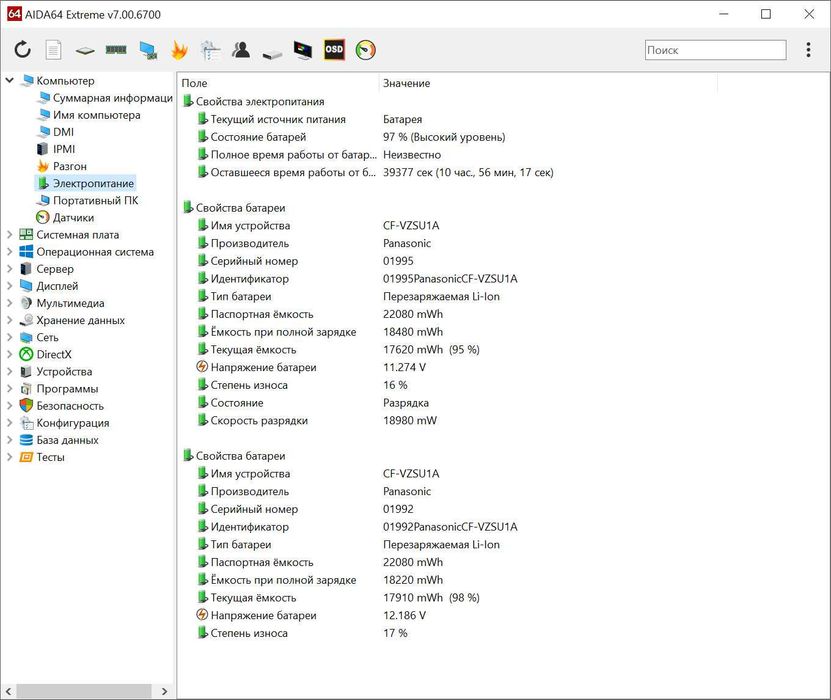Collapse the Компьютер tree node
This screenshot has width=831, height=700.
(x=10, y=81)
